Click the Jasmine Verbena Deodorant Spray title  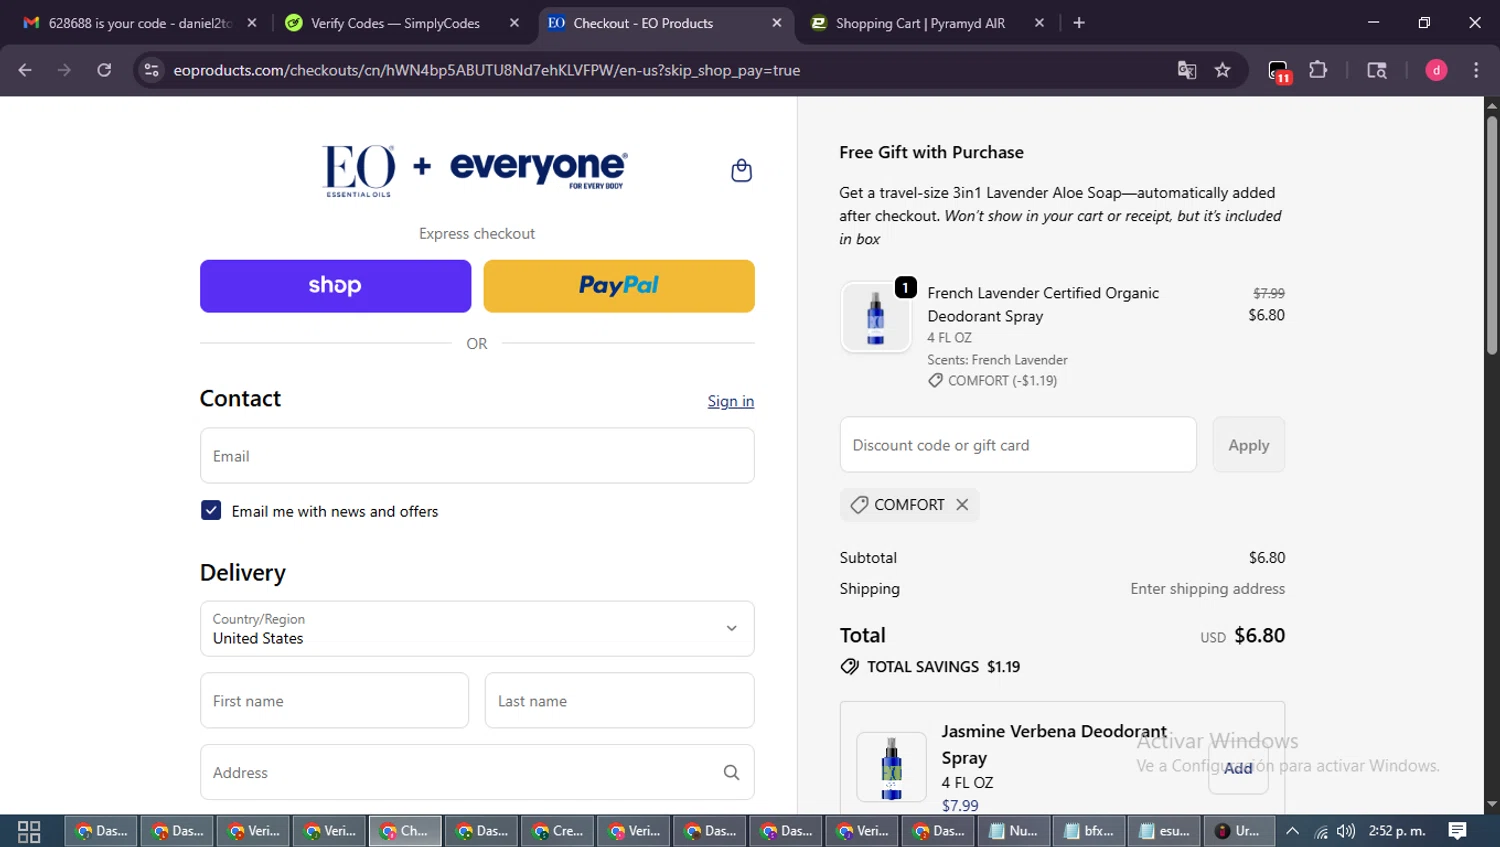click(1054, 744)
